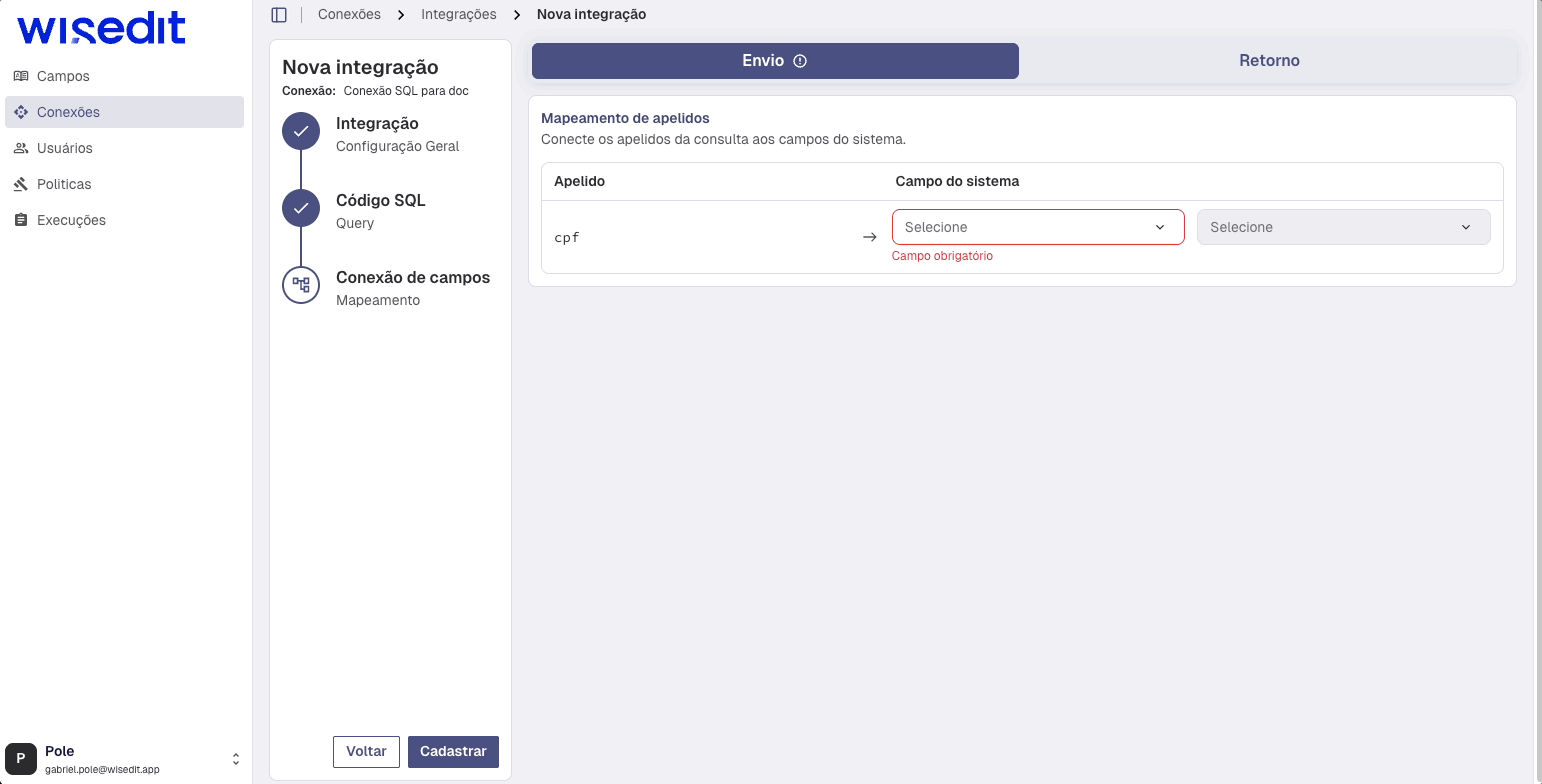Expand the Pole account switcher

[x=236, y=759]
